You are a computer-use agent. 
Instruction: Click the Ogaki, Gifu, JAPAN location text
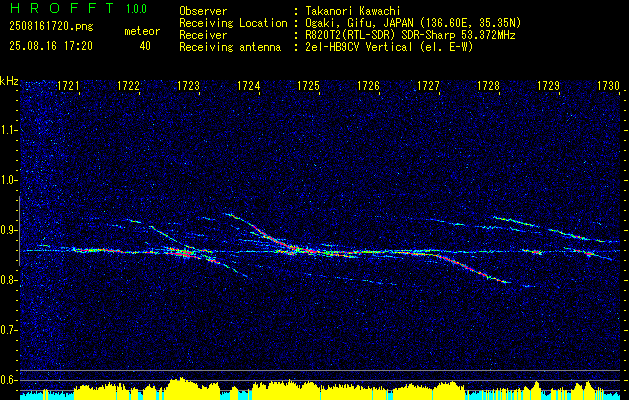coord(413,23)
